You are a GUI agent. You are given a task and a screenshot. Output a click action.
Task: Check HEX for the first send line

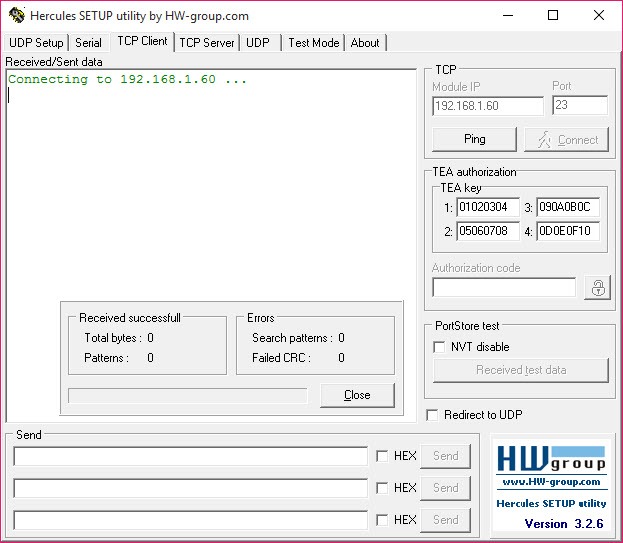point(382,456)
